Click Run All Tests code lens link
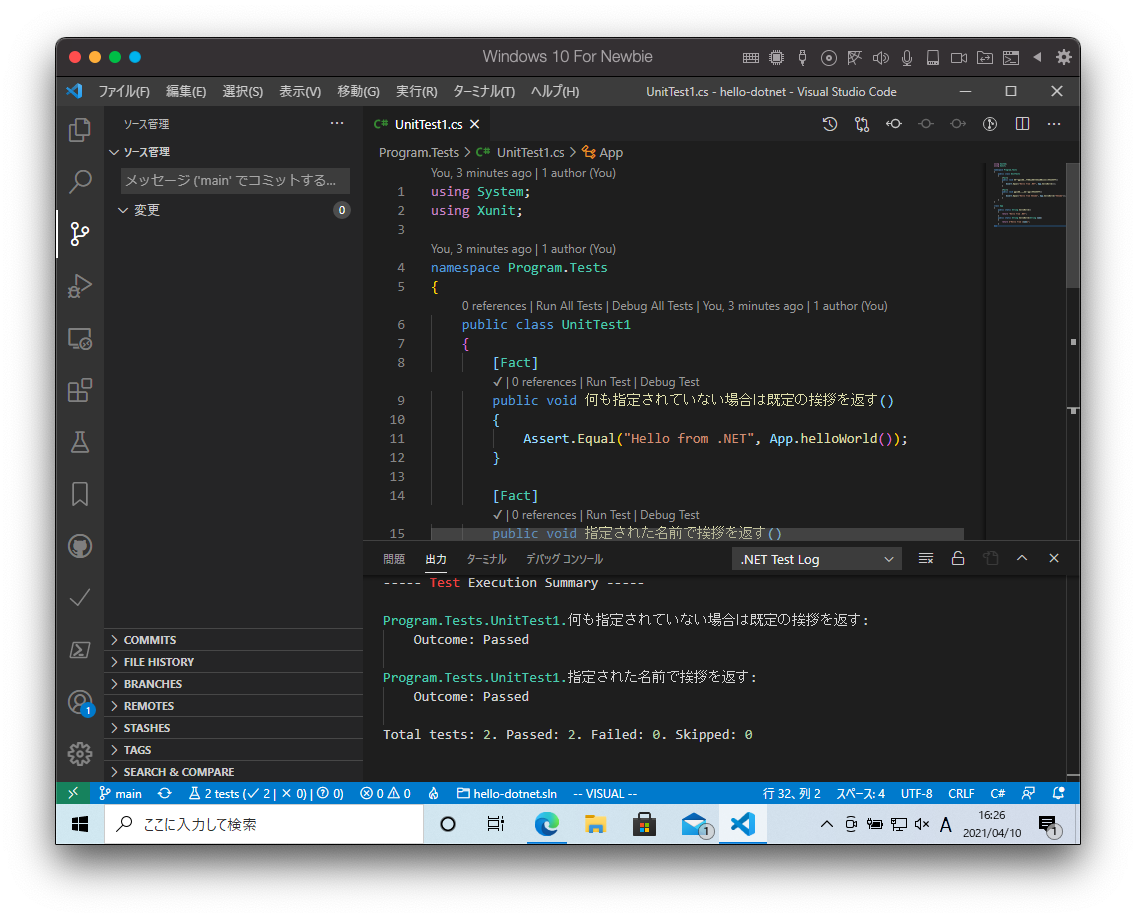The height and width of the screenshot is (918, 1136). [569, 306]
